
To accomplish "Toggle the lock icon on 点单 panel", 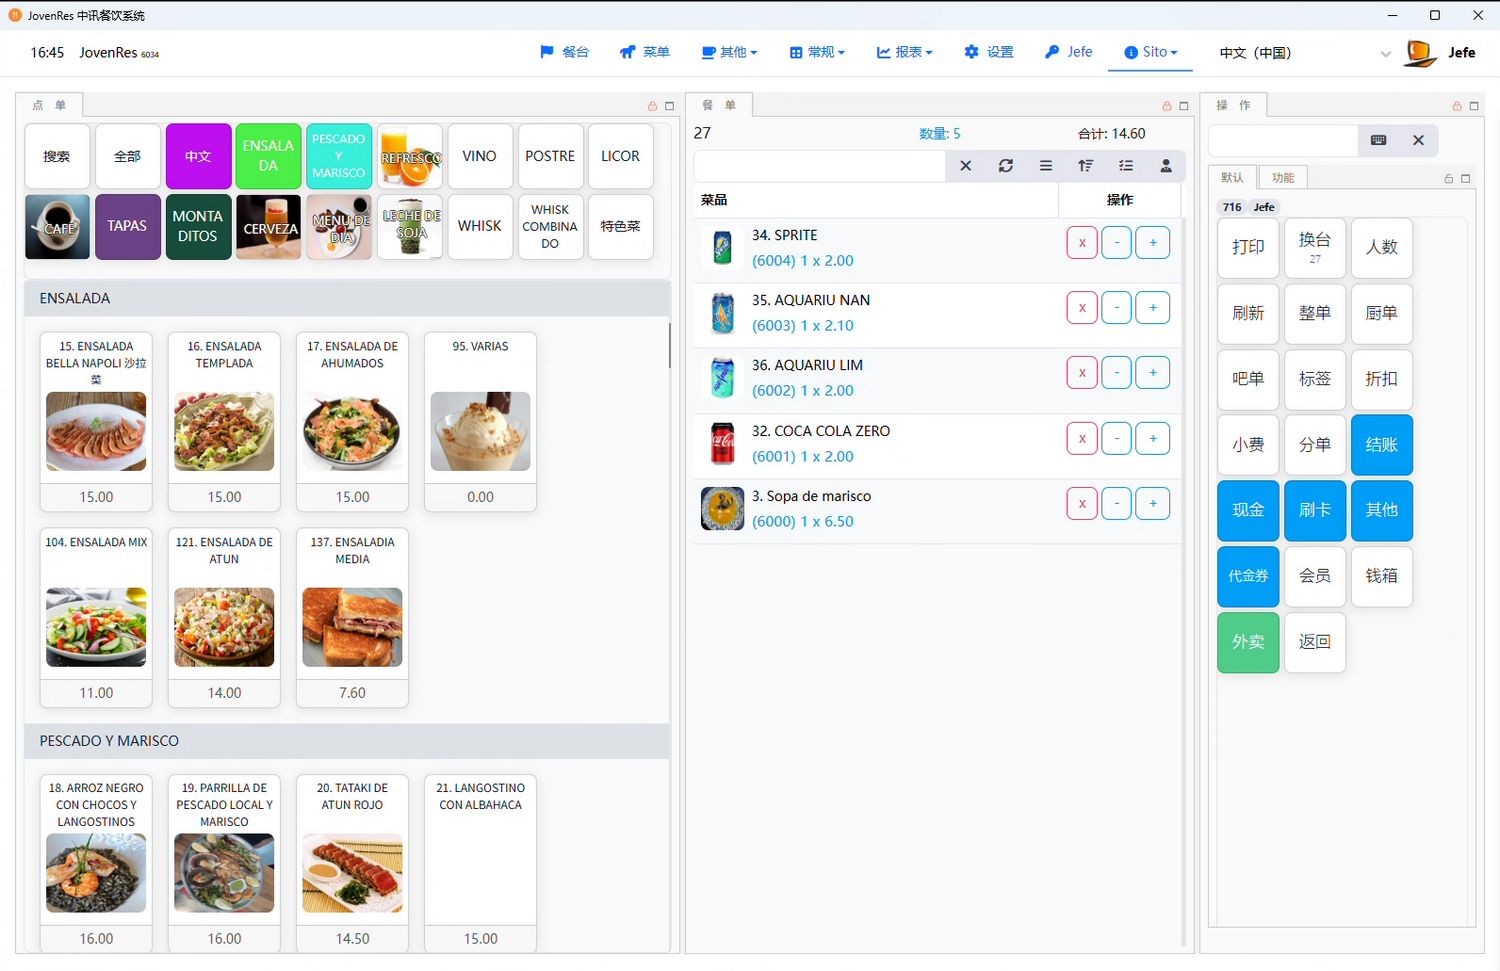I will pos(652,106).
